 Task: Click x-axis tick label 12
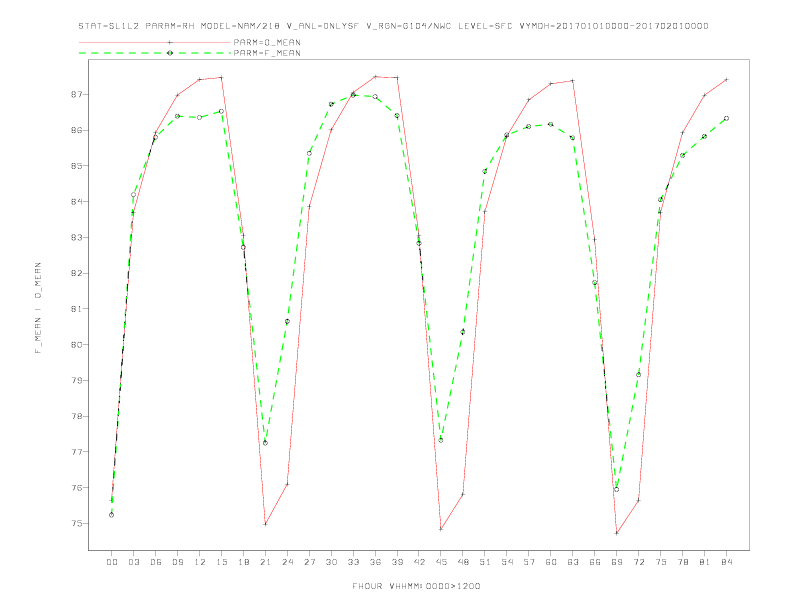(200, 562)
